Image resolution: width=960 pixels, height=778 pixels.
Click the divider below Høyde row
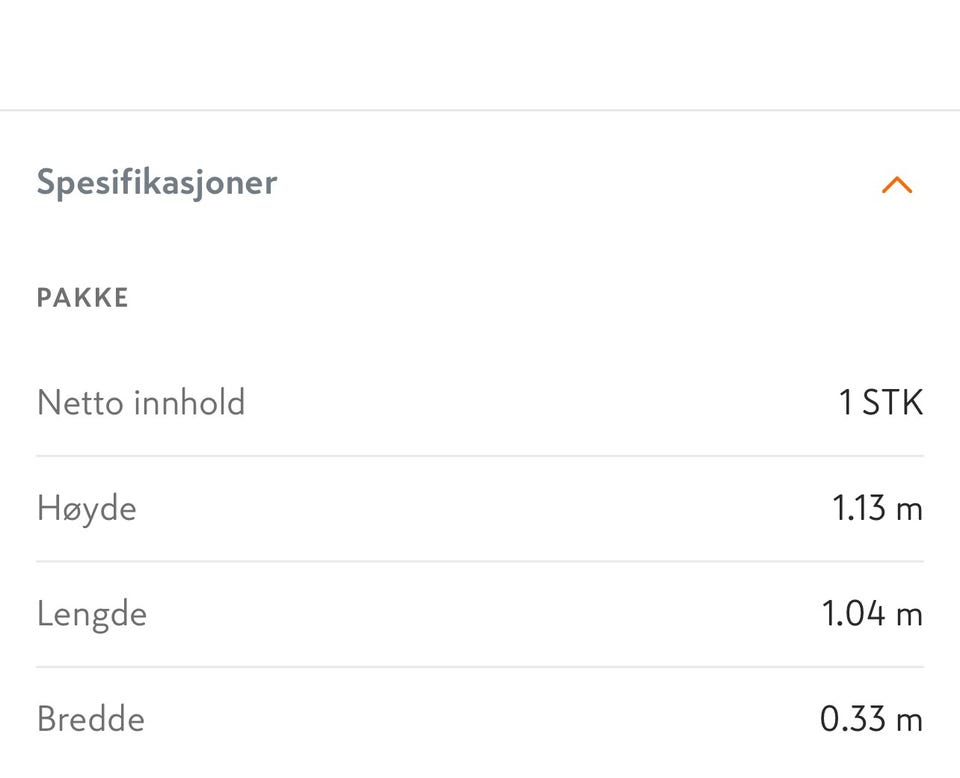(x=480, y=561)
